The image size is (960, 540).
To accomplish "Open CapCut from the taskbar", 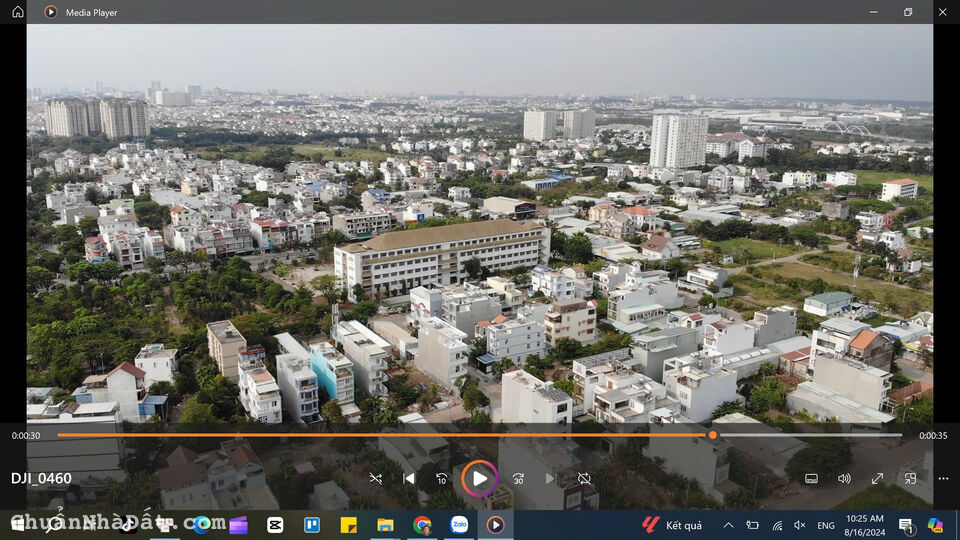I will coord(275,525).
